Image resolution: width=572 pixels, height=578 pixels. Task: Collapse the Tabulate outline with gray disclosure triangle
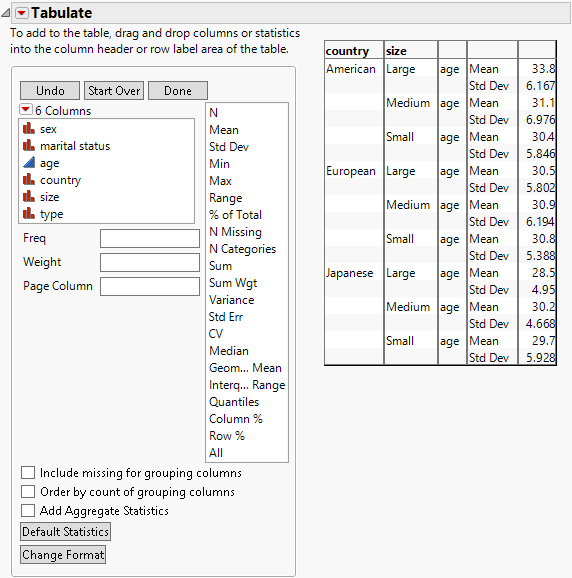6,13
